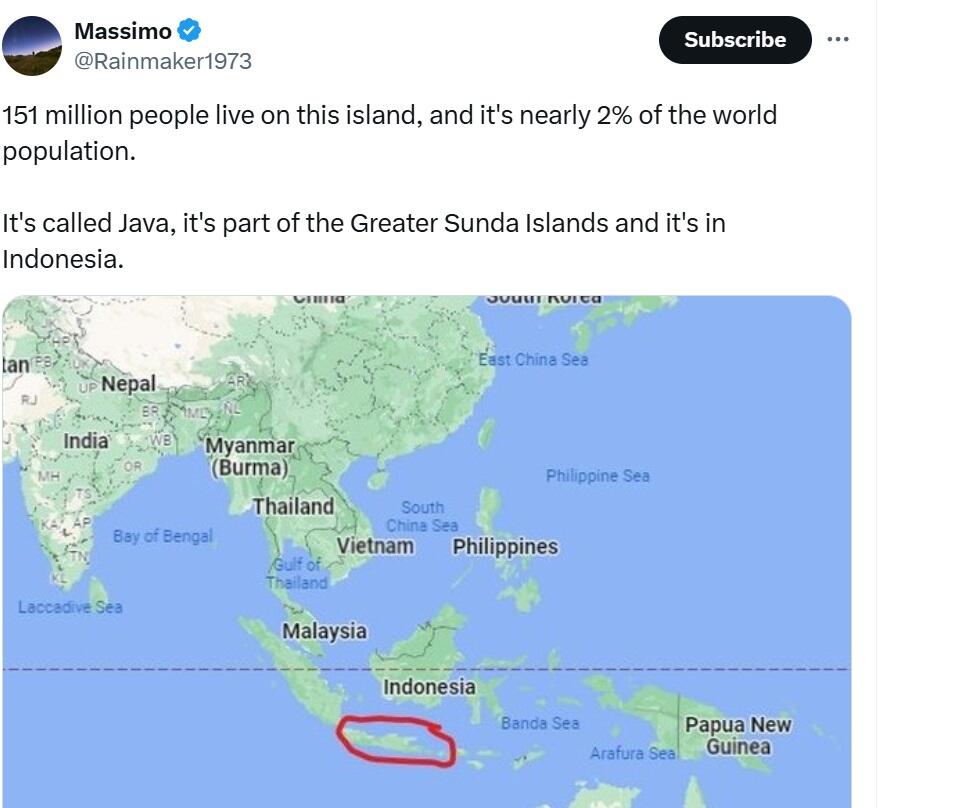Click the Nepal label on the map
Screen dimensions: 977x808
pos(128,384)
